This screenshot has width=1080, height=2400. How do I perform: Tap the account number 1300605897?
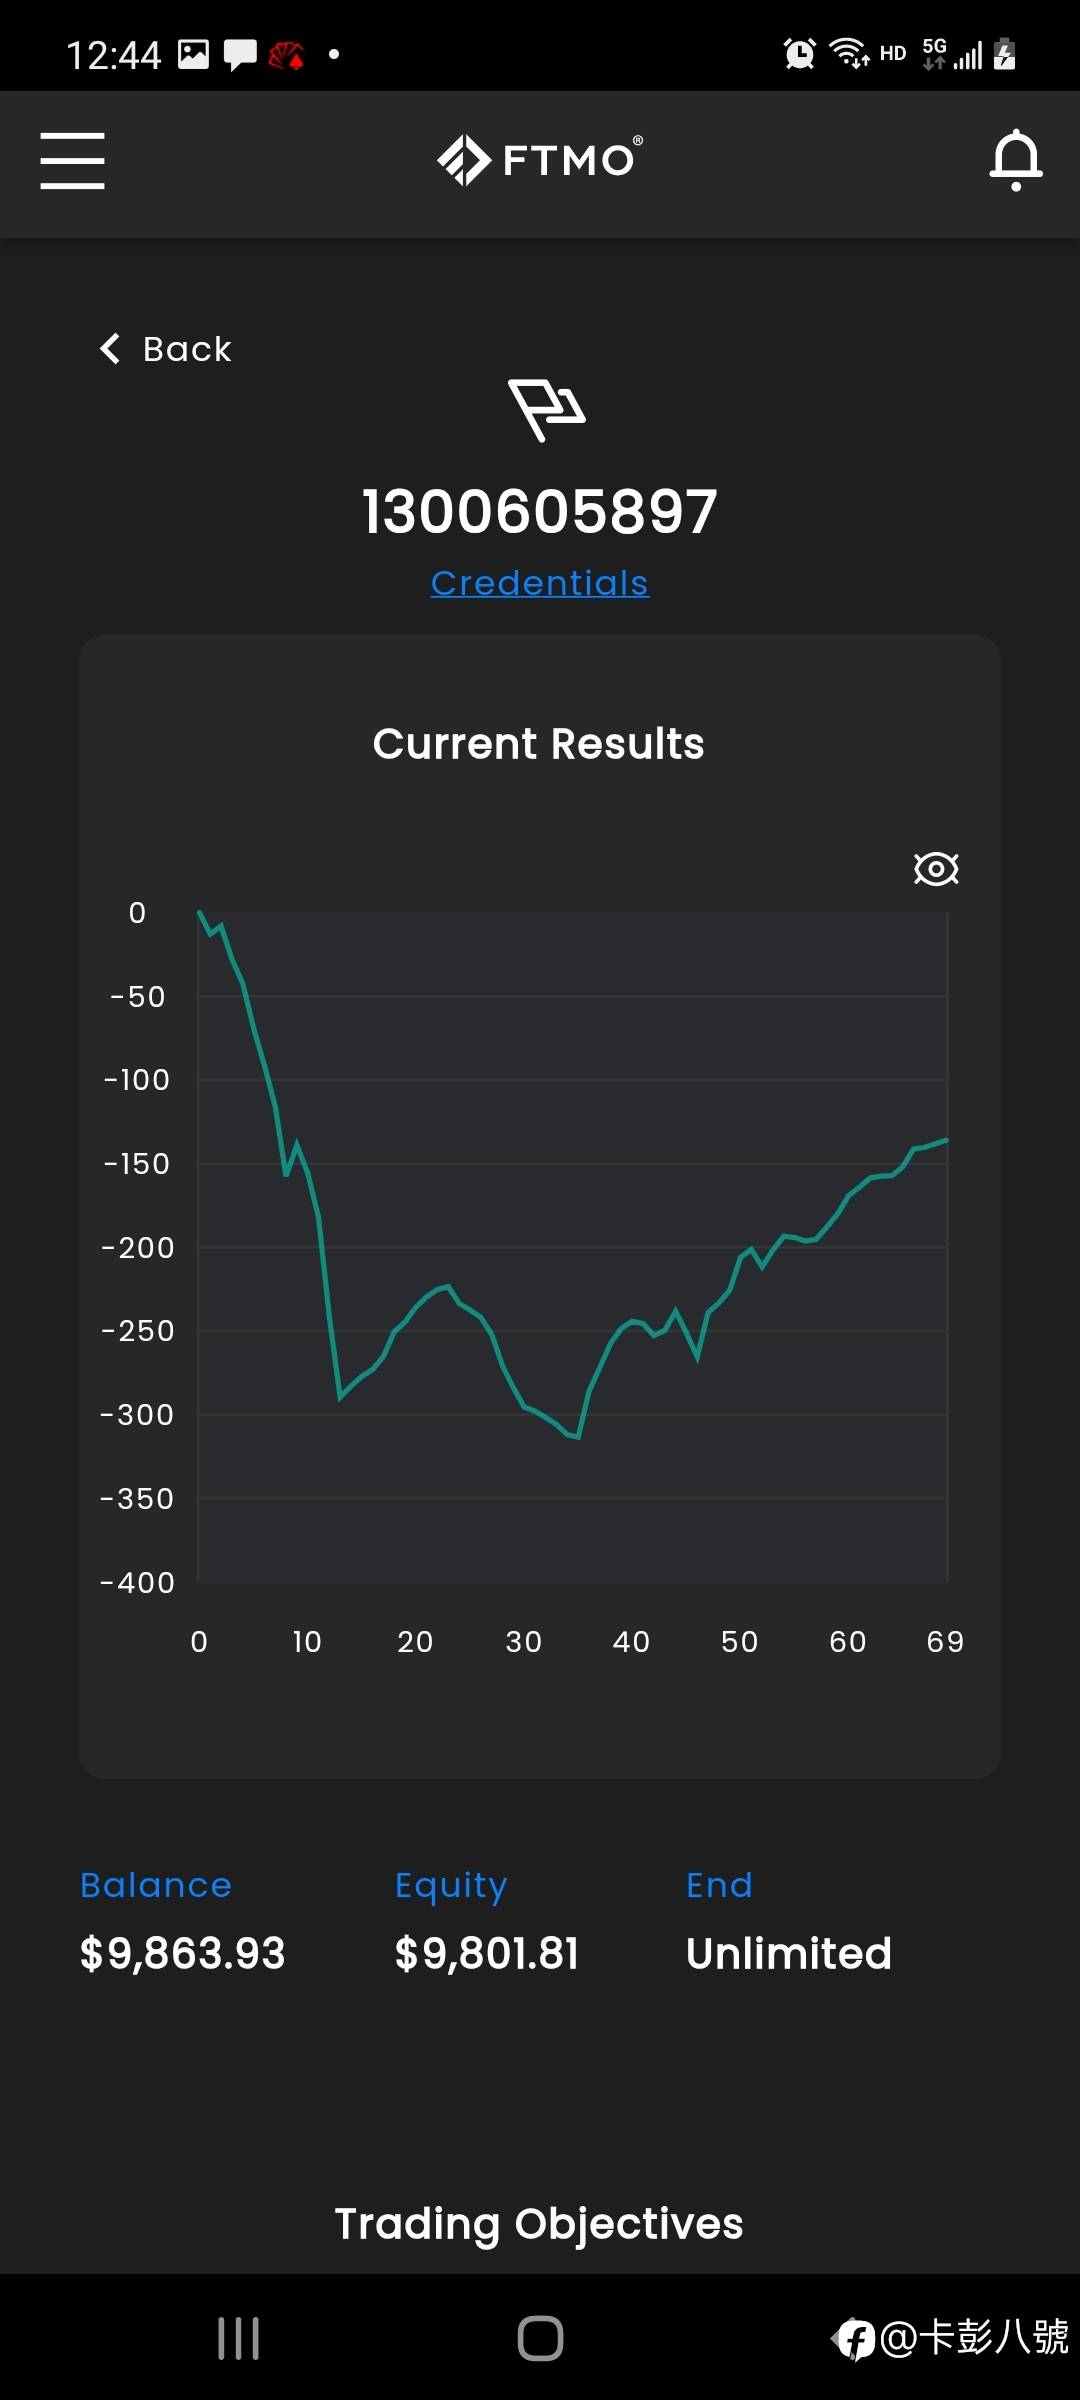[x=540, y=512]
